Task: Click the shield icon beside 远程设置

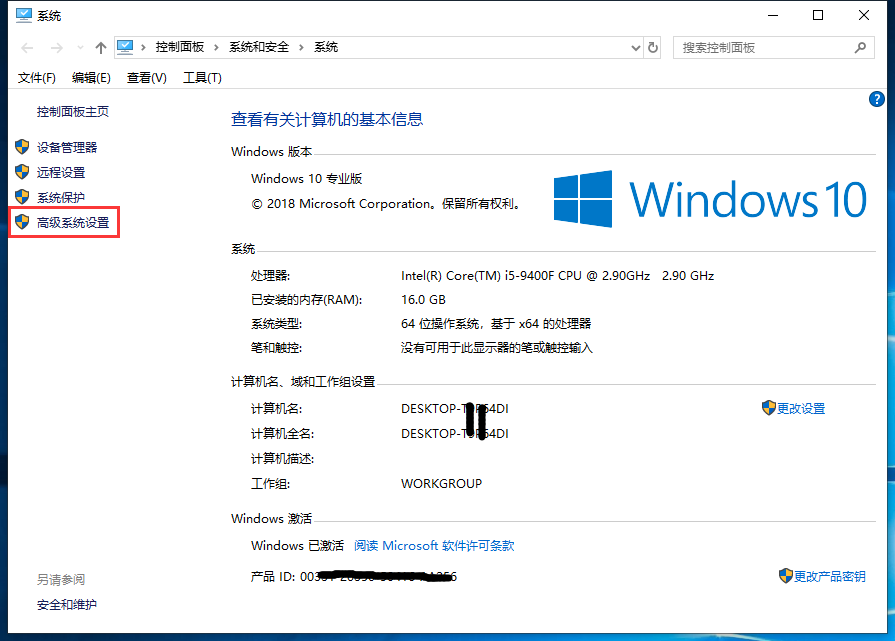Action: point(22,172)
